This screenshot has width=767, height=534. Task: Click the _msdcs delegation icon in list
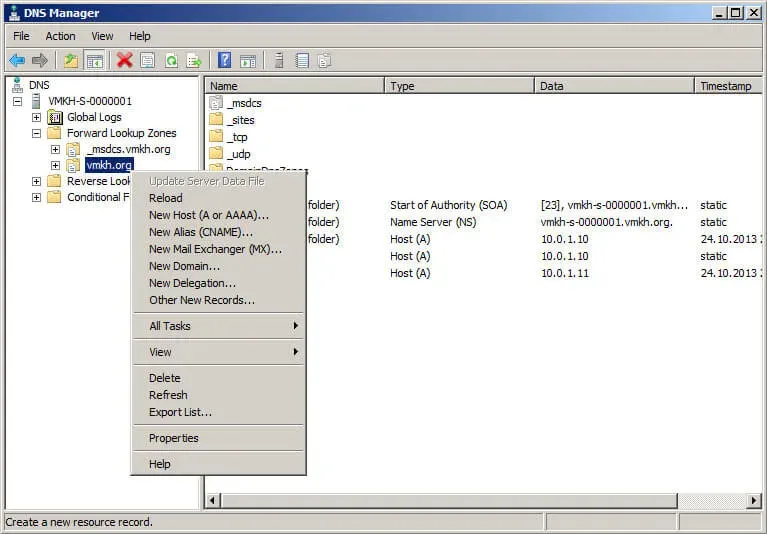pyautogui.click(x=216, y=103)
